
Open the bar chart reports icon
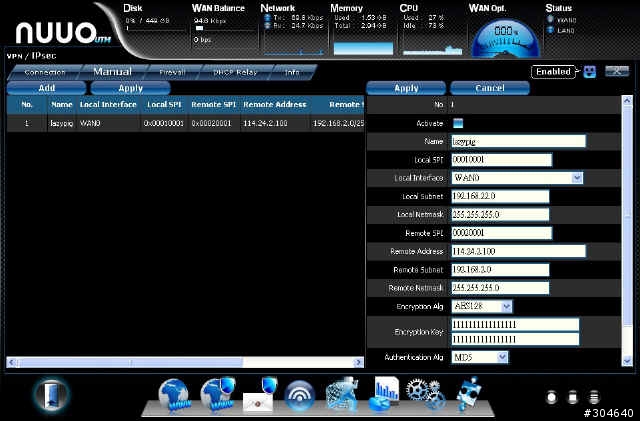(x=384, y=394)
